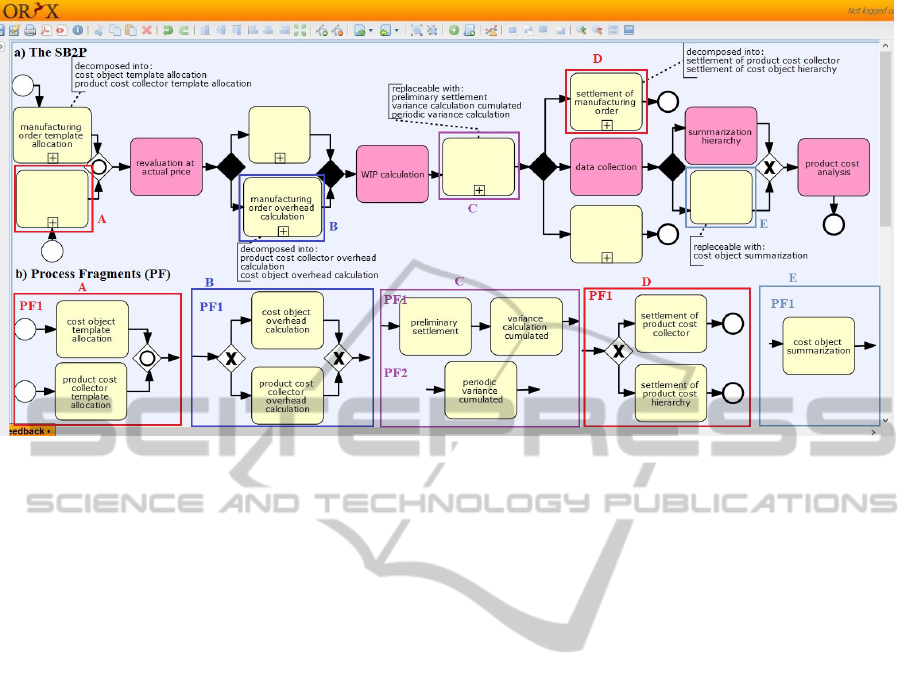Click the red Delete X icon

(x=147, y=31)
